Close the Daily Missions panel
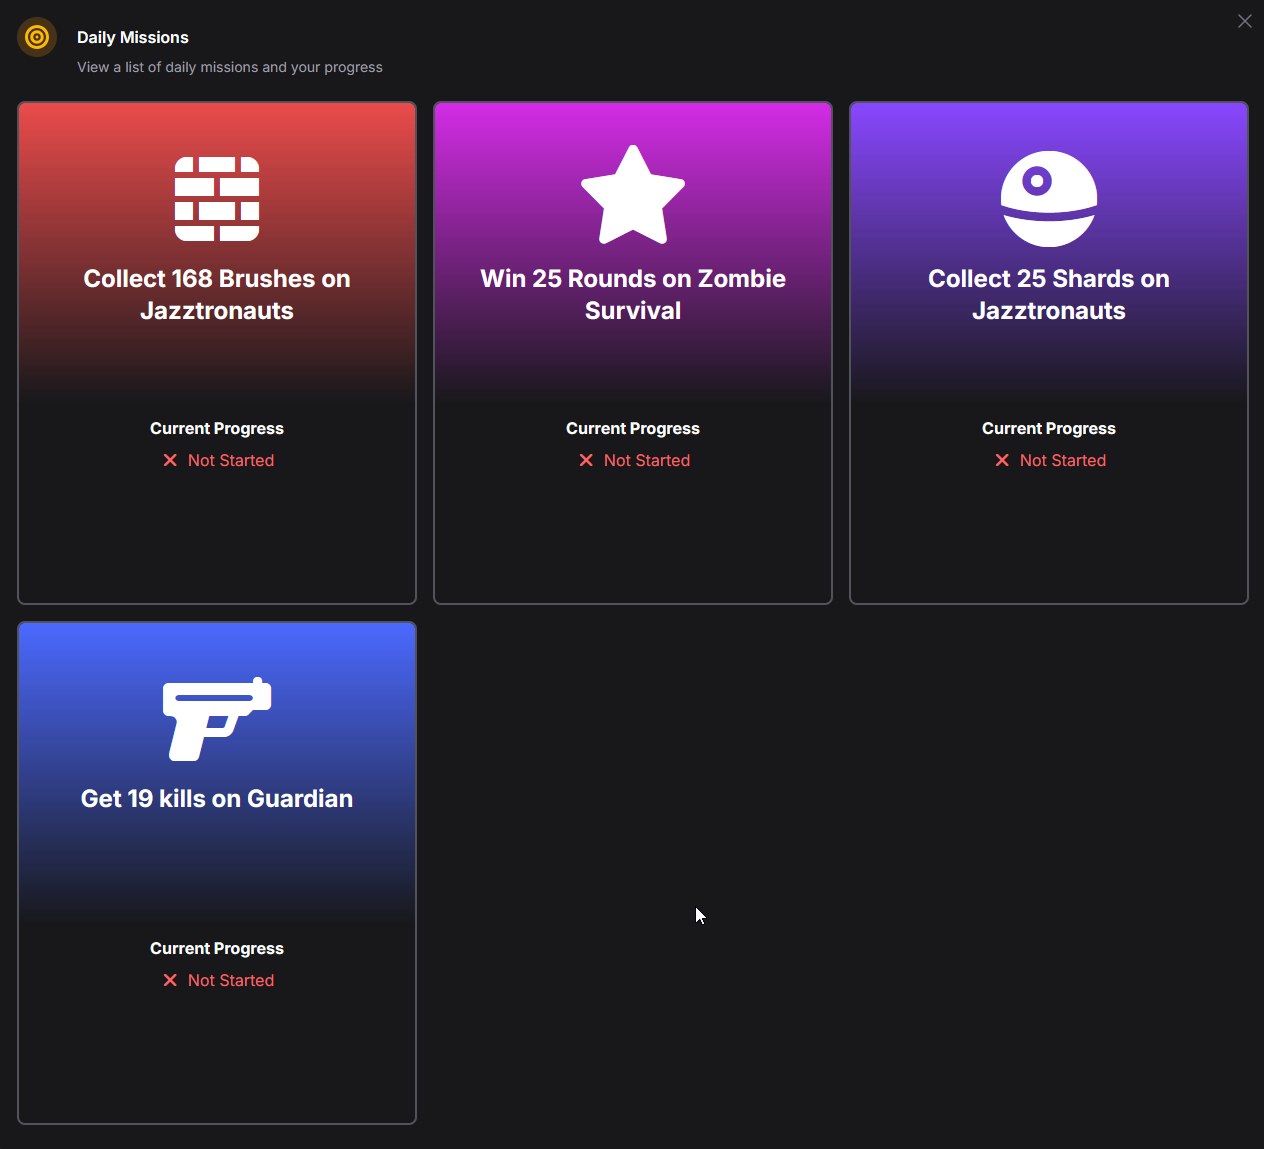The width and height of the screenshot is (1264, 1149). (1244, 21)
